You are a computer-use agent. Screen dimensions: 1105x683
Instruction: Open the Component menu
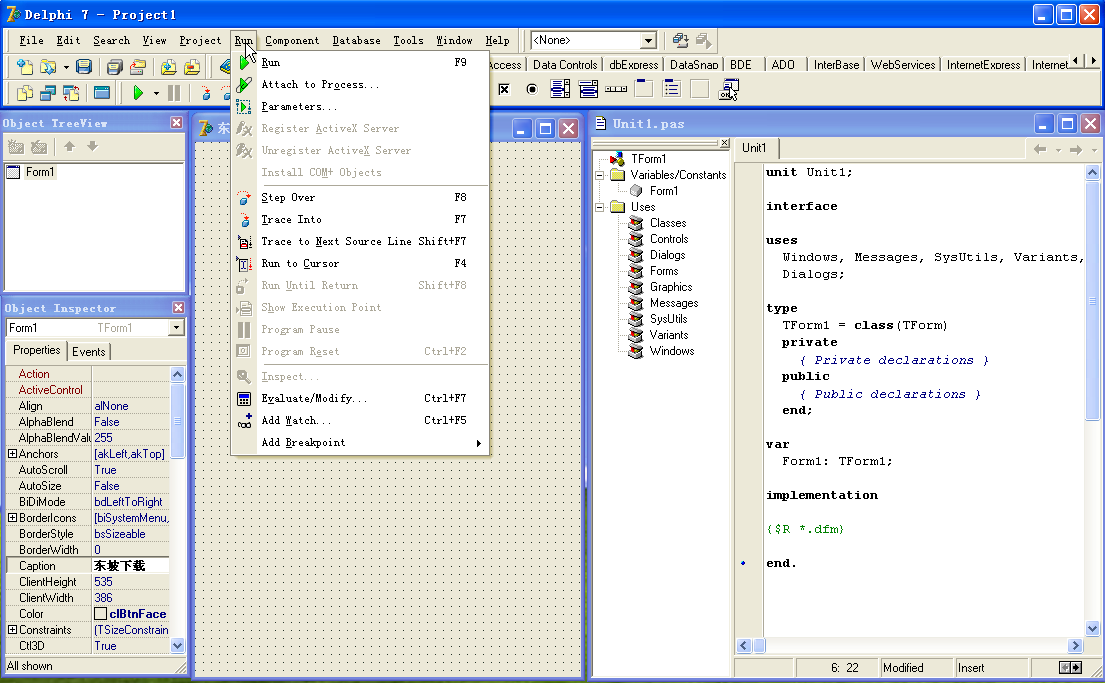click(x=292, y=41)
